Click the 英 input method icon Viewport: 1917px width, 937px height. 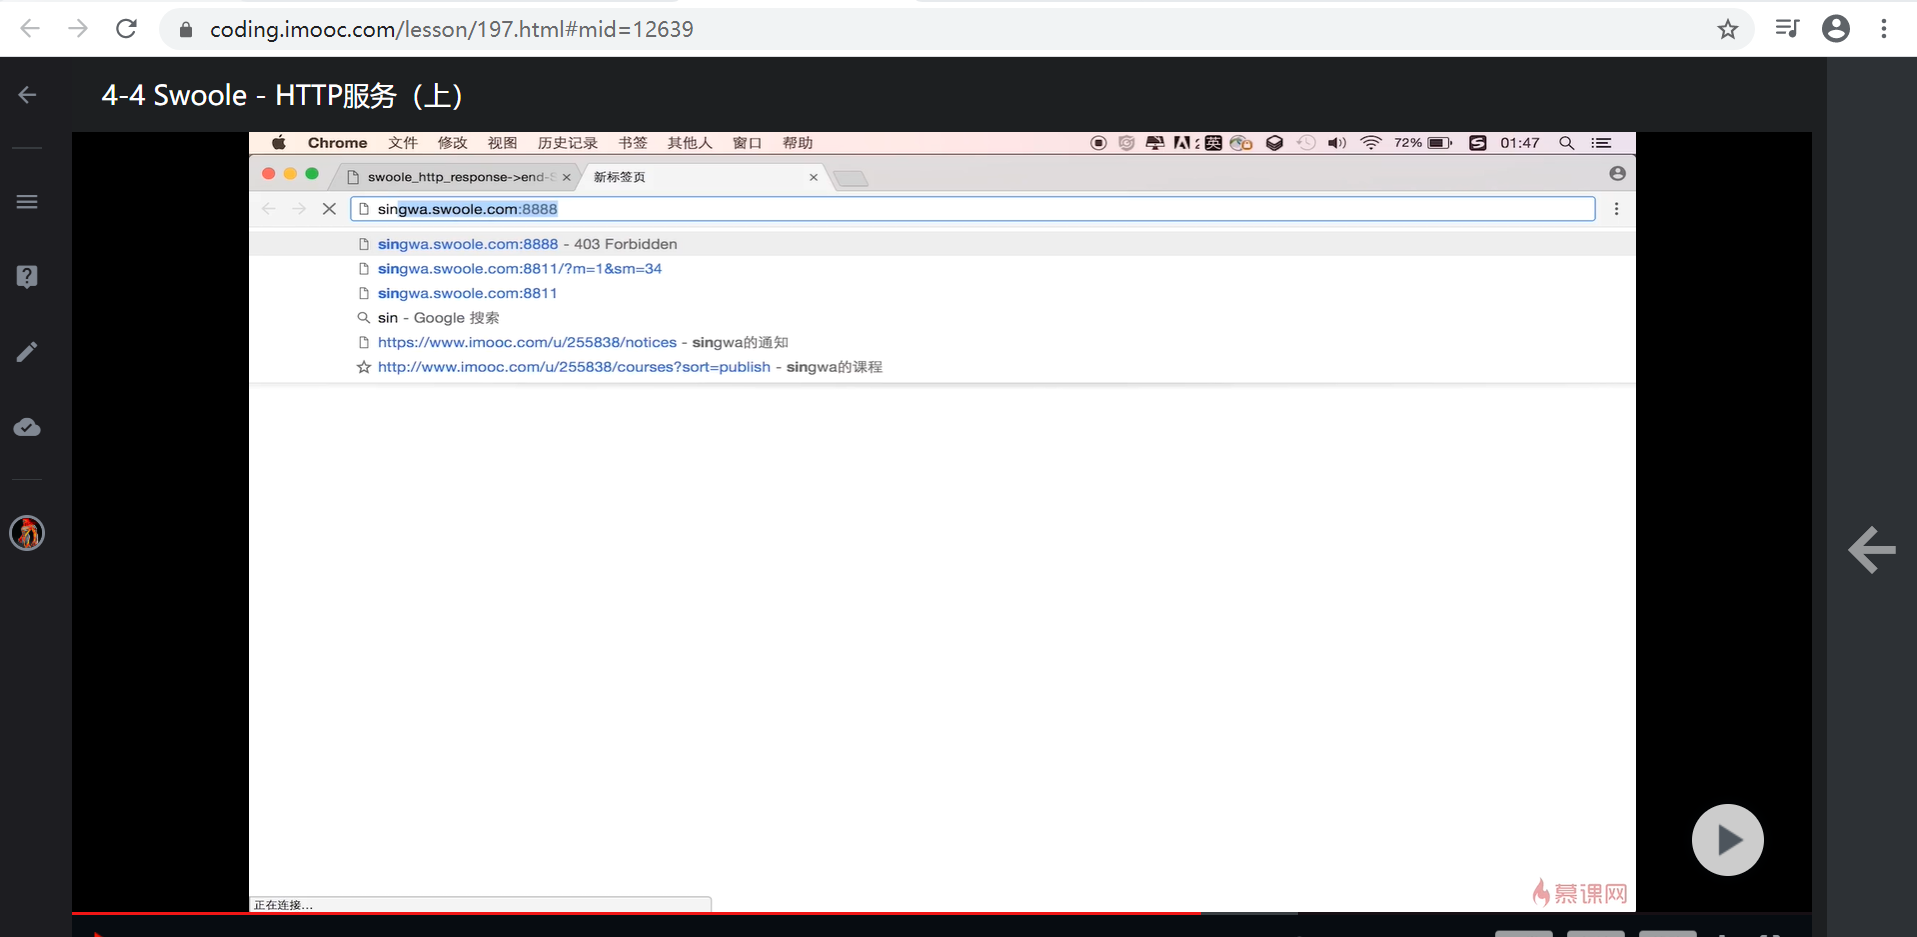(1213, 143)
